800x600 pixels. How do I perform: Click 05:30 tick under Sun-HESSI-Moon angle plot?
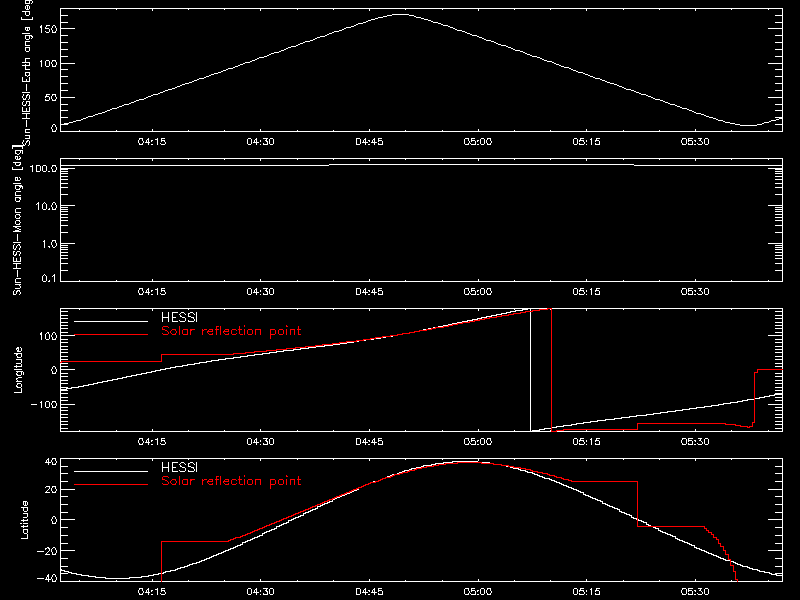click(x=695, y=292)
